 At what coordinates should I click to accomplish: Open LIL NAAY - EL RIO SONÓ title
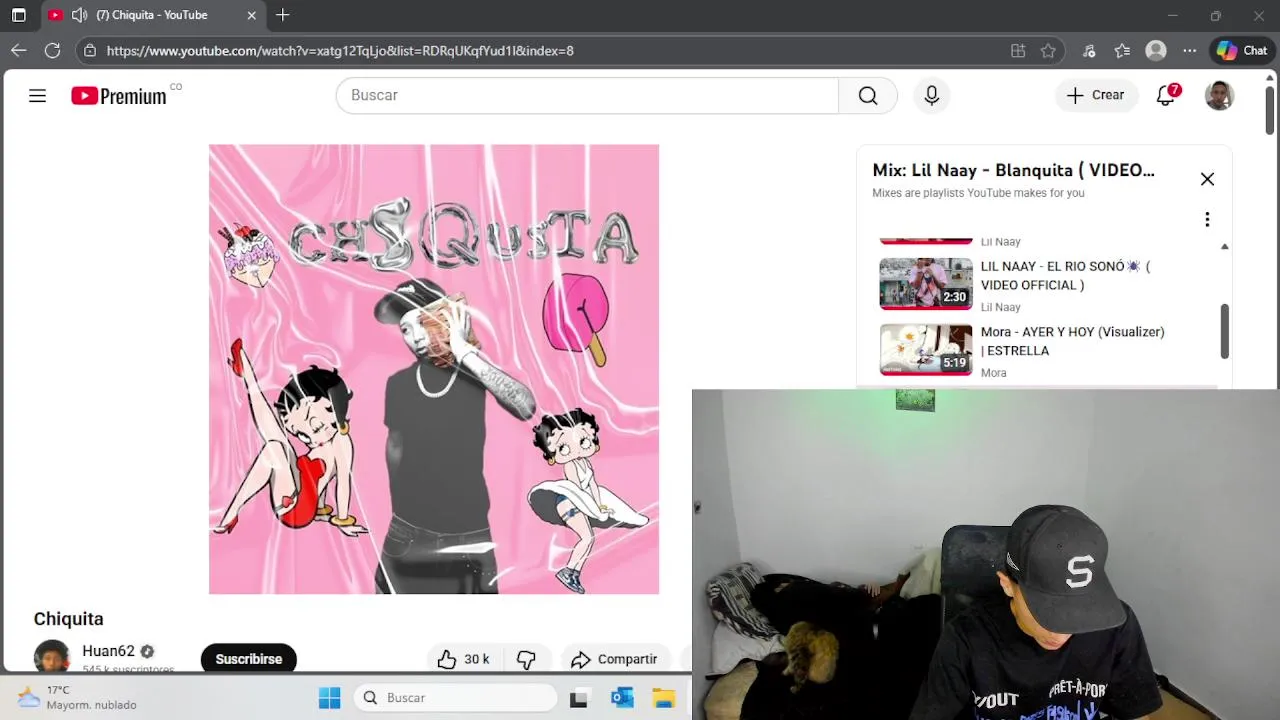[1065, 276]
